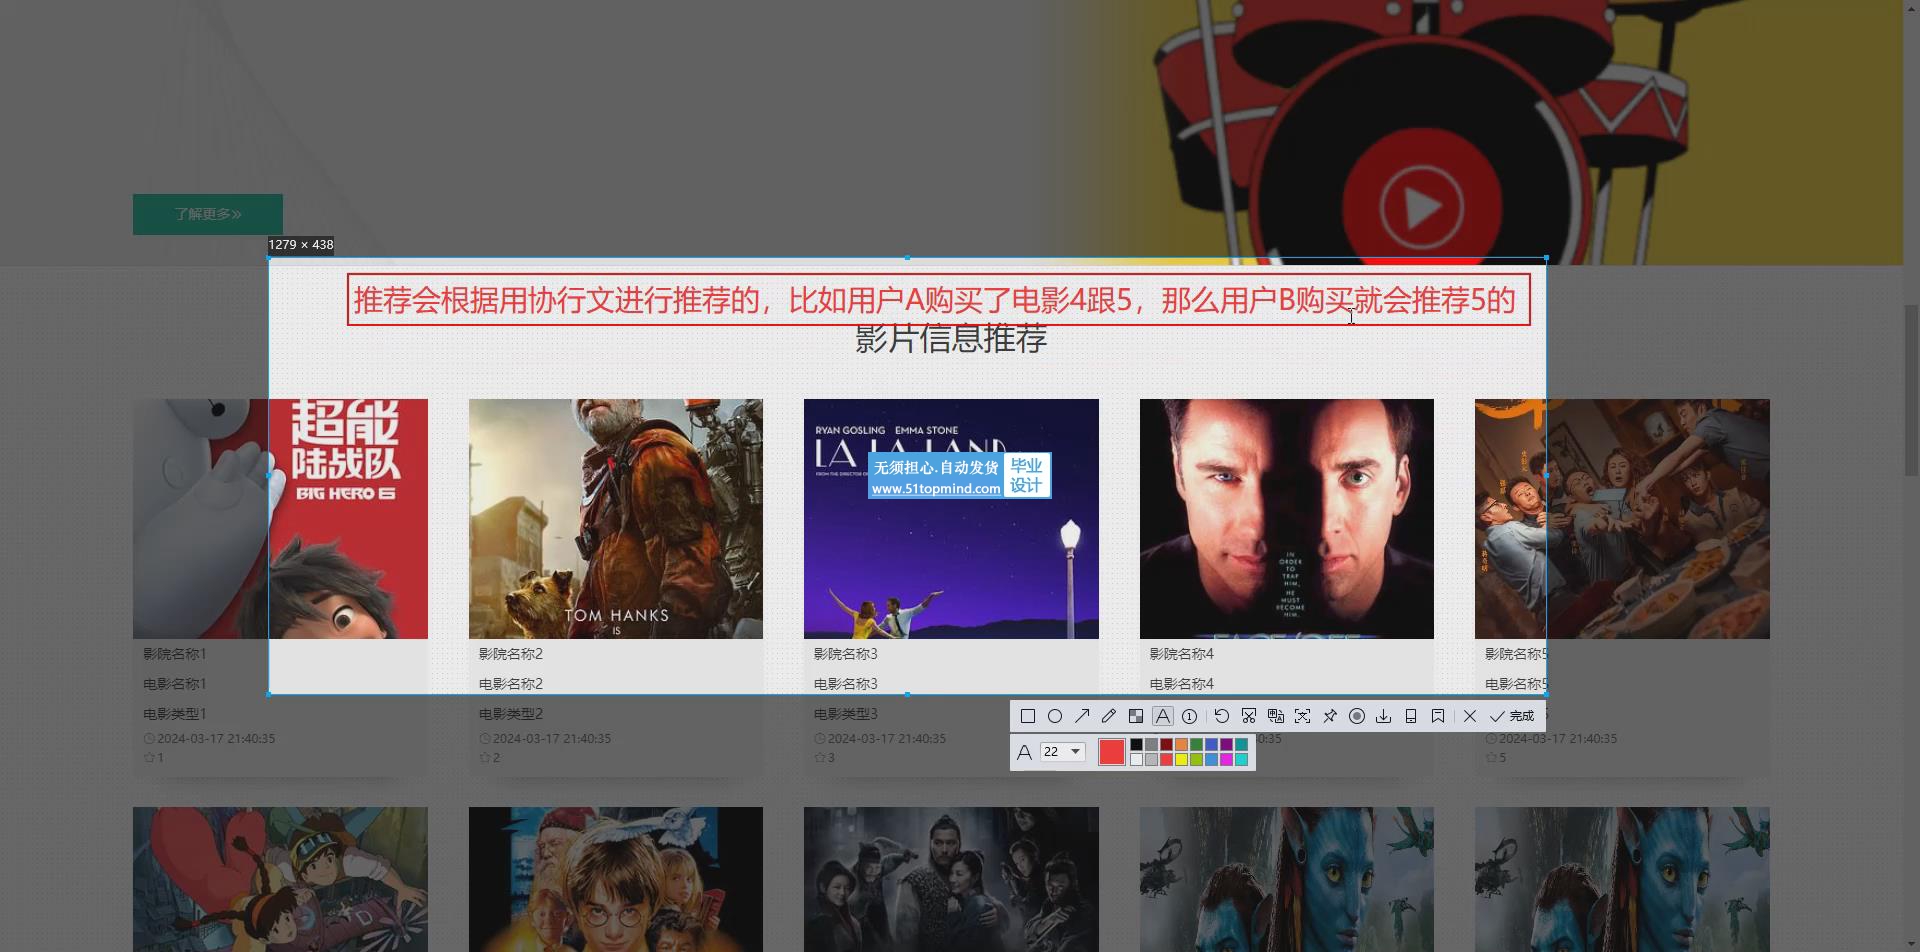Choose the magenta color swatch

point(1226,760)
